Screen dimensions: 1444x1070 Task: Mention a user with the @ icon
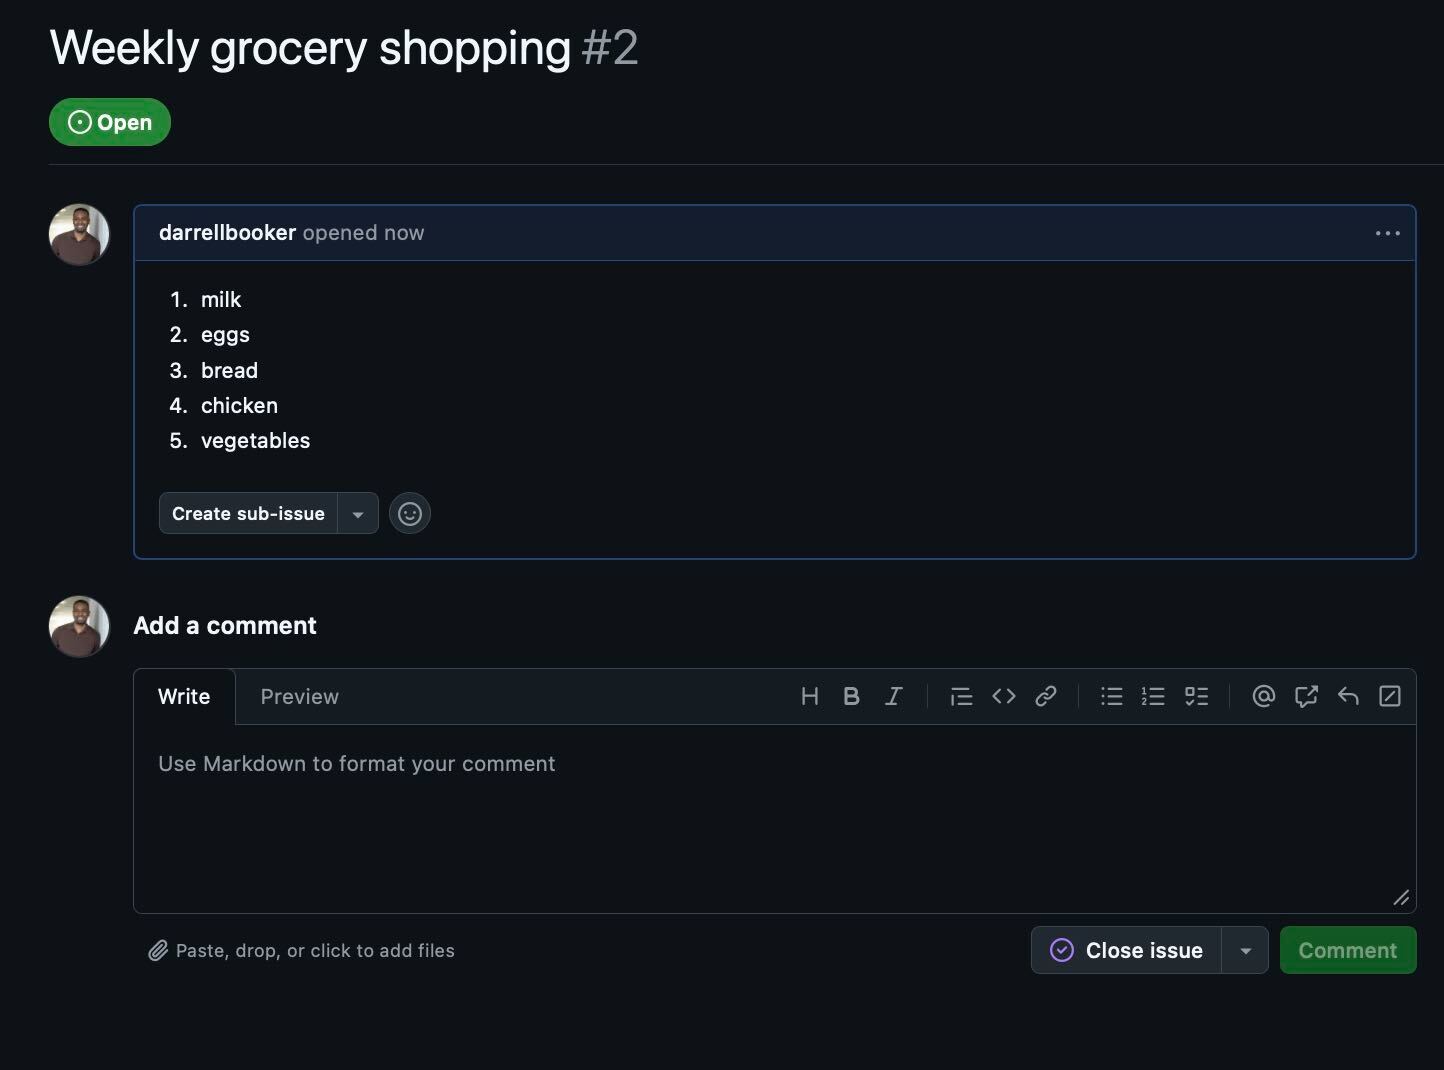pos(1263,696)
